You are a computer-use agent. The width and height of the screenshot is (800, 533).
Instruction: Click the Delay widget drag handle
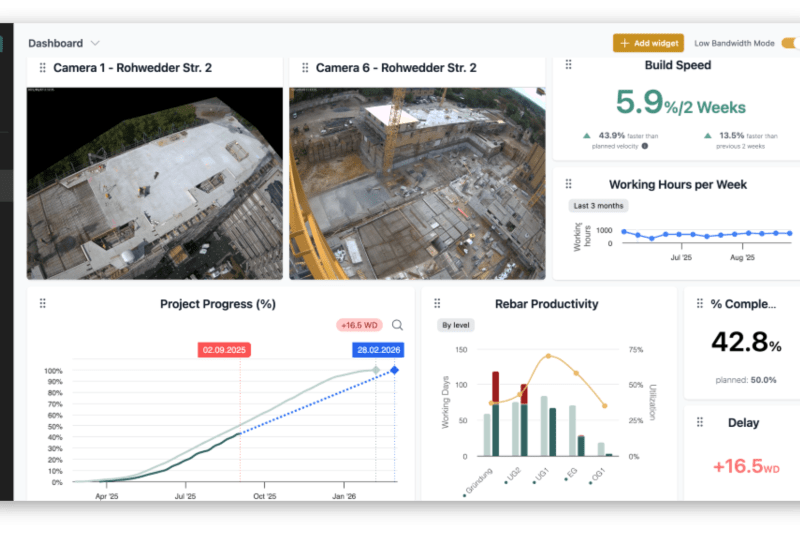(x=699, y=423)
